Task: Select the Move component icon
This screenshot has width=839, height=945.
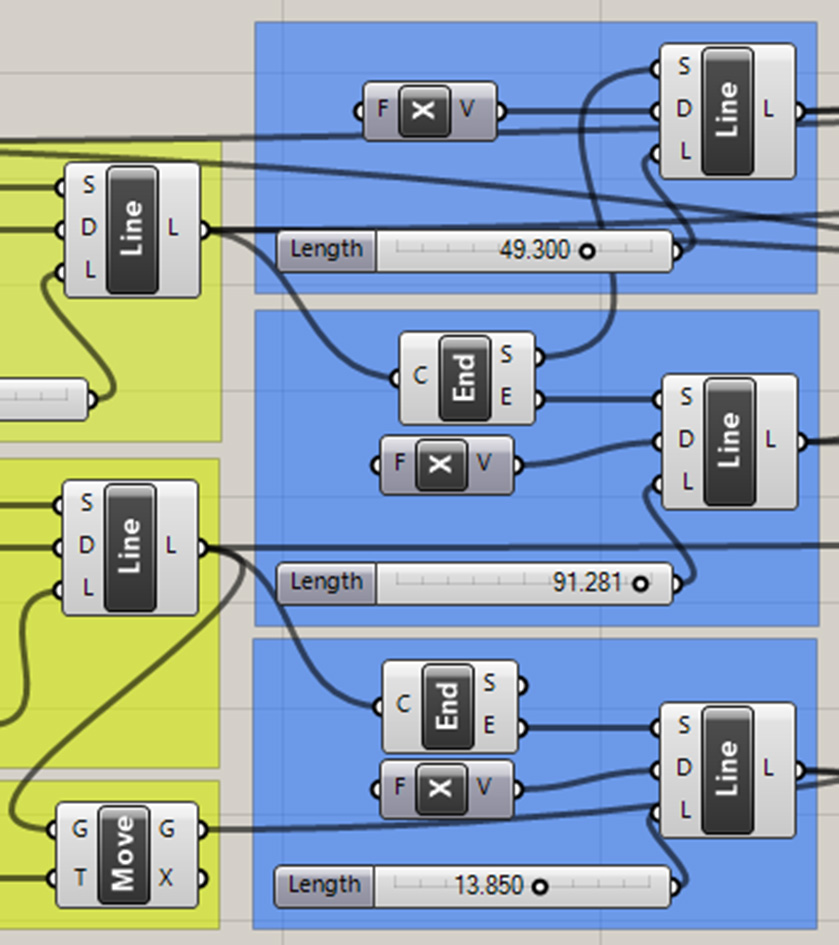Action: 123,854
